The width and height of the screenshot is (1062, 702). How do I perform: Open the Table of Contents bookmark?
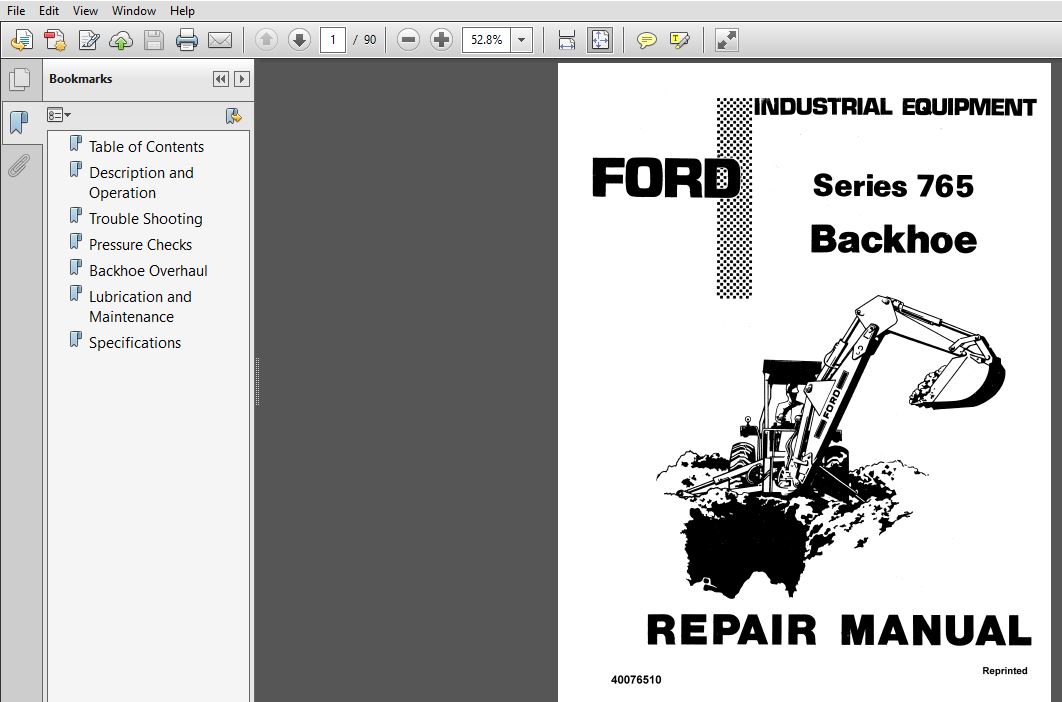point(146,146)
